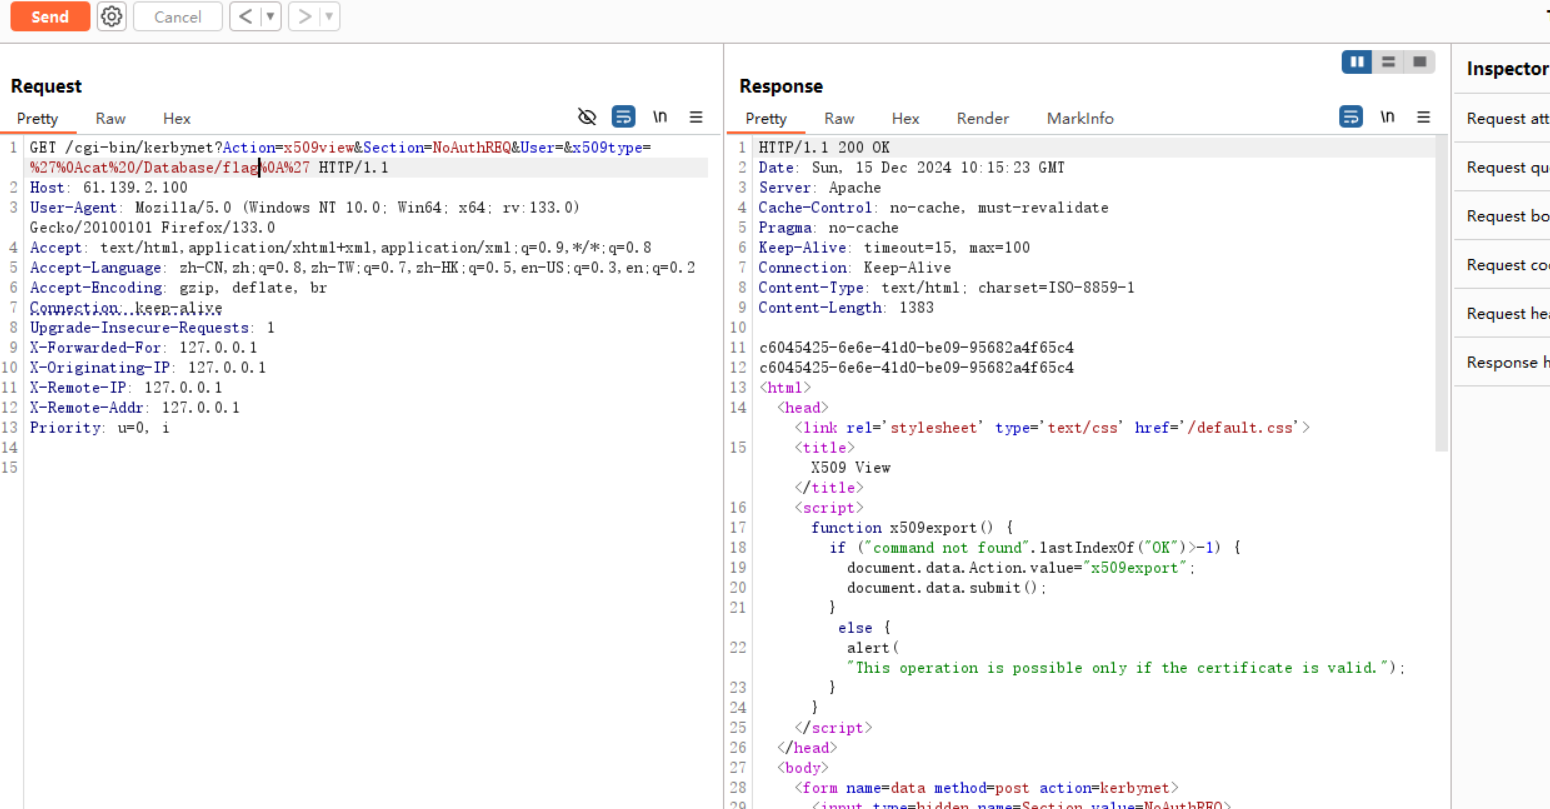Click the X-Remote-Addr header line
The image size is (1550, 809).
pyautogui.click(x=134, y=407)
